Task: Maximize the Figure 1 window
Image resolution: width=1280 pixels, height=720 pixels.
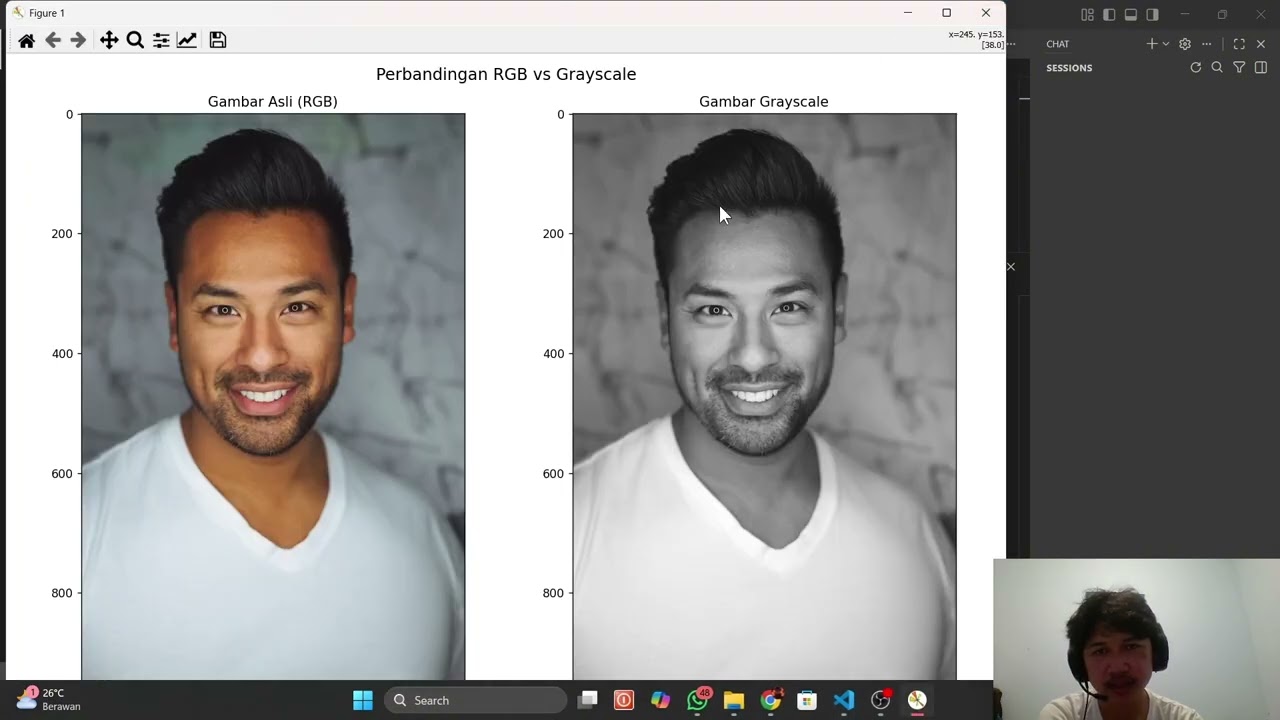Action: tap(946, 13)
